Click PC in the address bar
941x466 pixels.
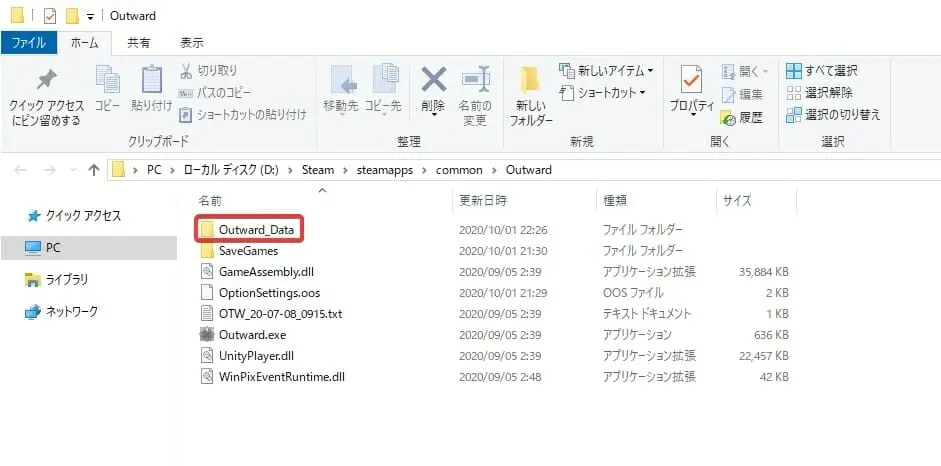pyautogui.click(x=154, y=170)
